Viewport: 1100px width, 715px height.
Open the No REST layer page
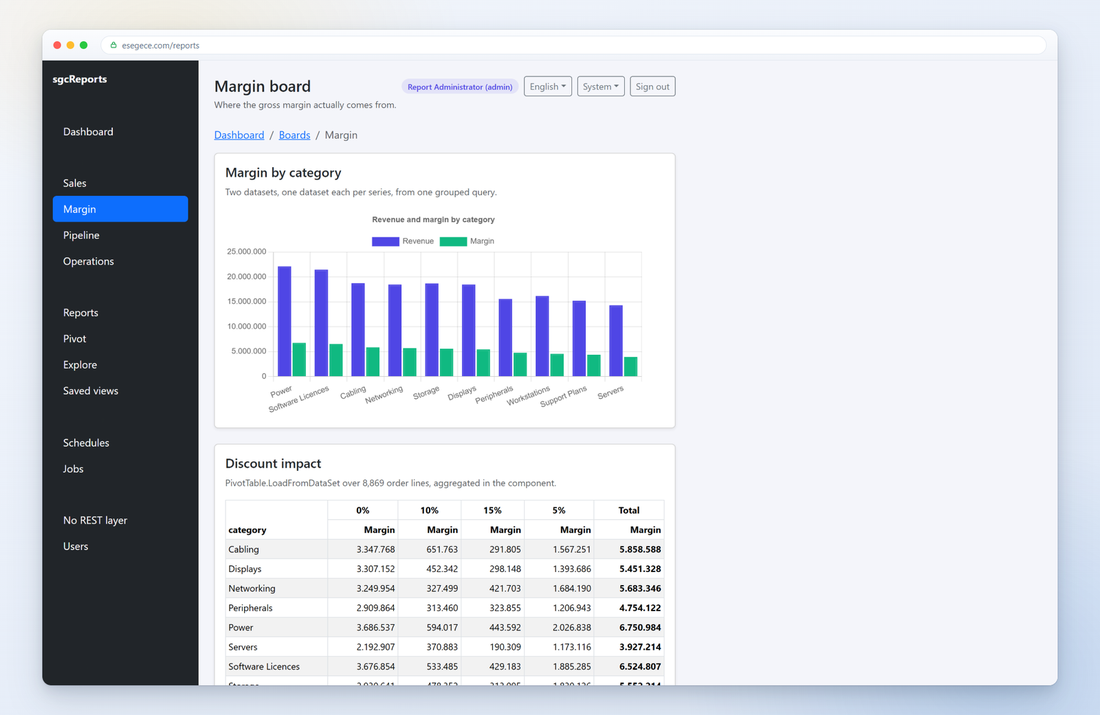120,521
